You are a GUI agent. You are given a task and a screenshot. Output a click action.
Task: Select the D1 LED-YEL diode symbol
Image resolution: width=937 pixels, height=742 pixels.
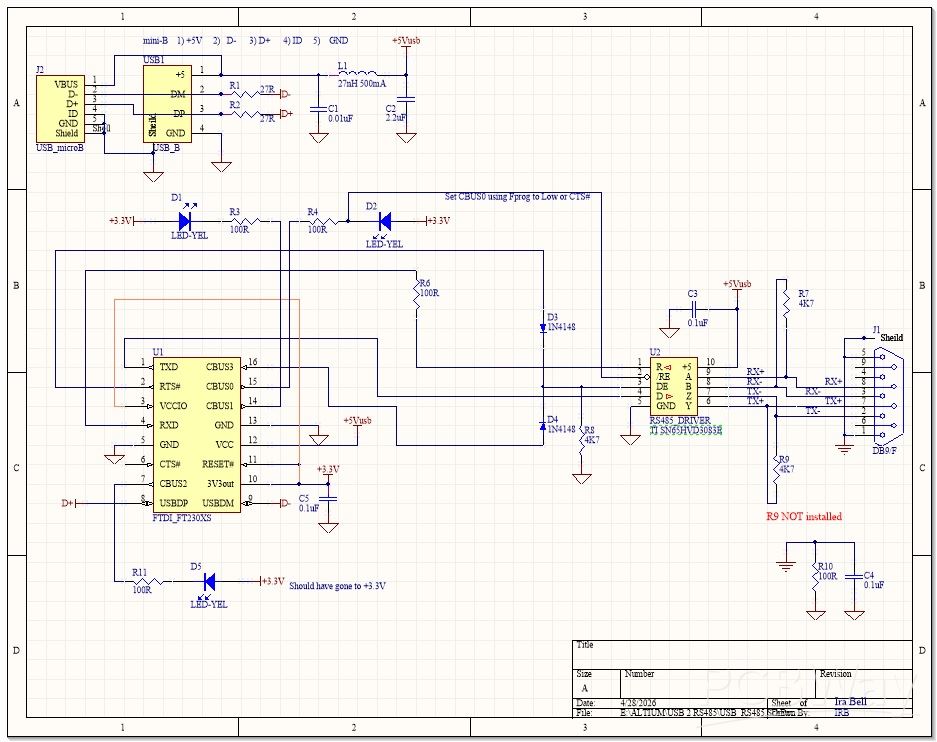coord(185,220)
